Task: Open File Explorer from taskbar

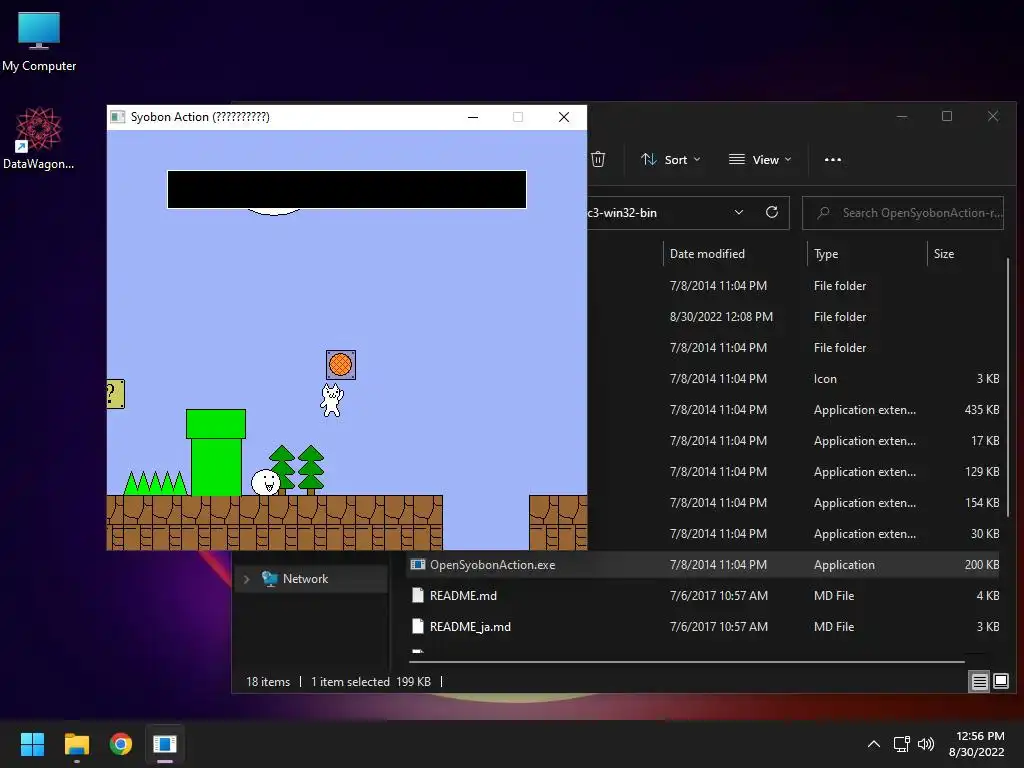Action: click(x=76, y=744)
